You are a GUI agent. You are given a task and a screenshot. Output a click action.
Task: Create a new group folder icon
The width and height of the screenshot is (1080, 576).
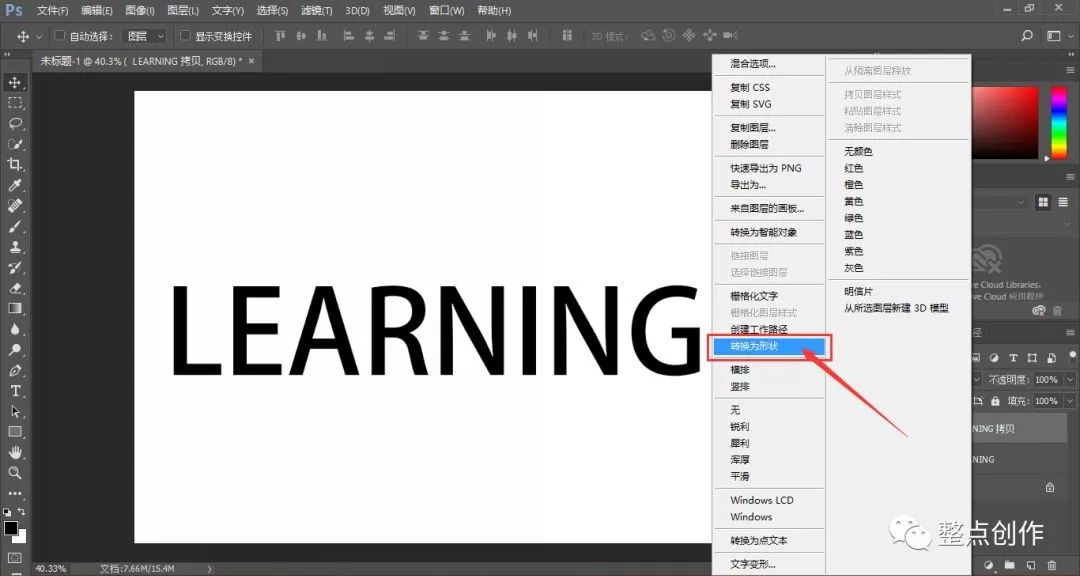point(1010,565)
